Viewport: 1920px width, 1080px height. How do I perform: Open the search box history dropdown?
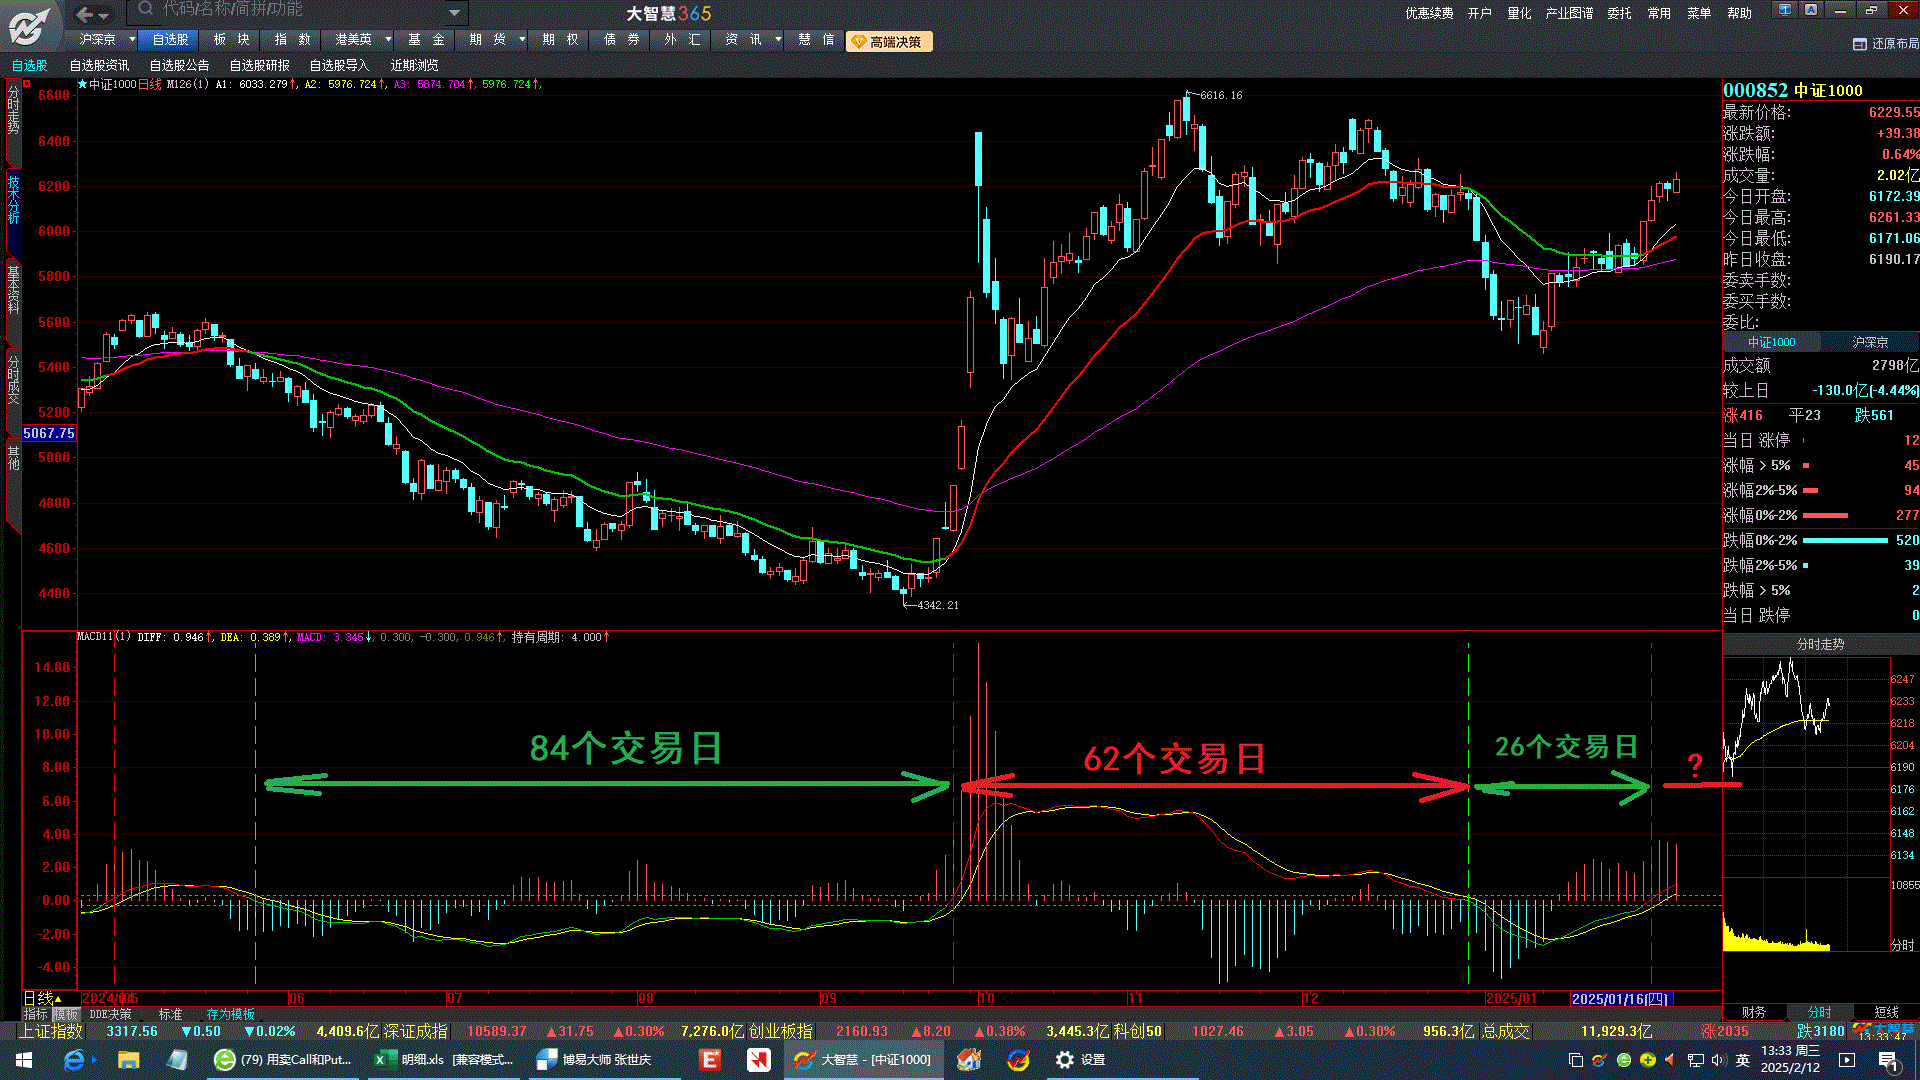[x=455, y=13]
